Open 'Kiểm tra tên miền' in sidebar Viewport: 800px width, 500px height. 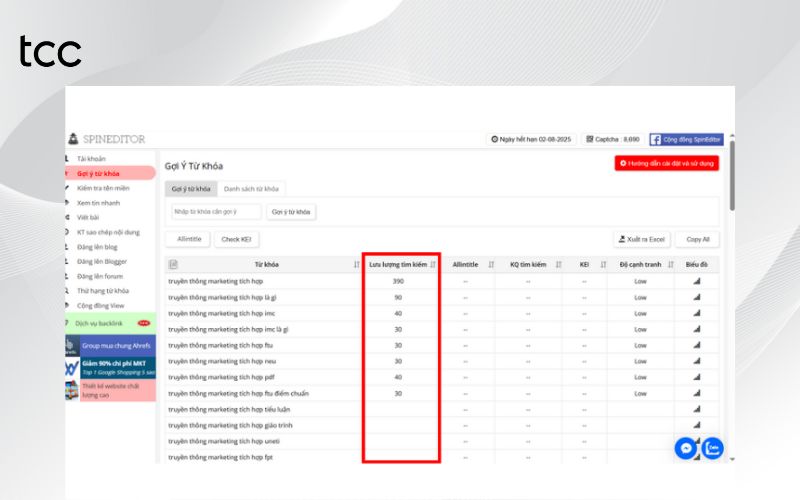click(x=105, y=188)
